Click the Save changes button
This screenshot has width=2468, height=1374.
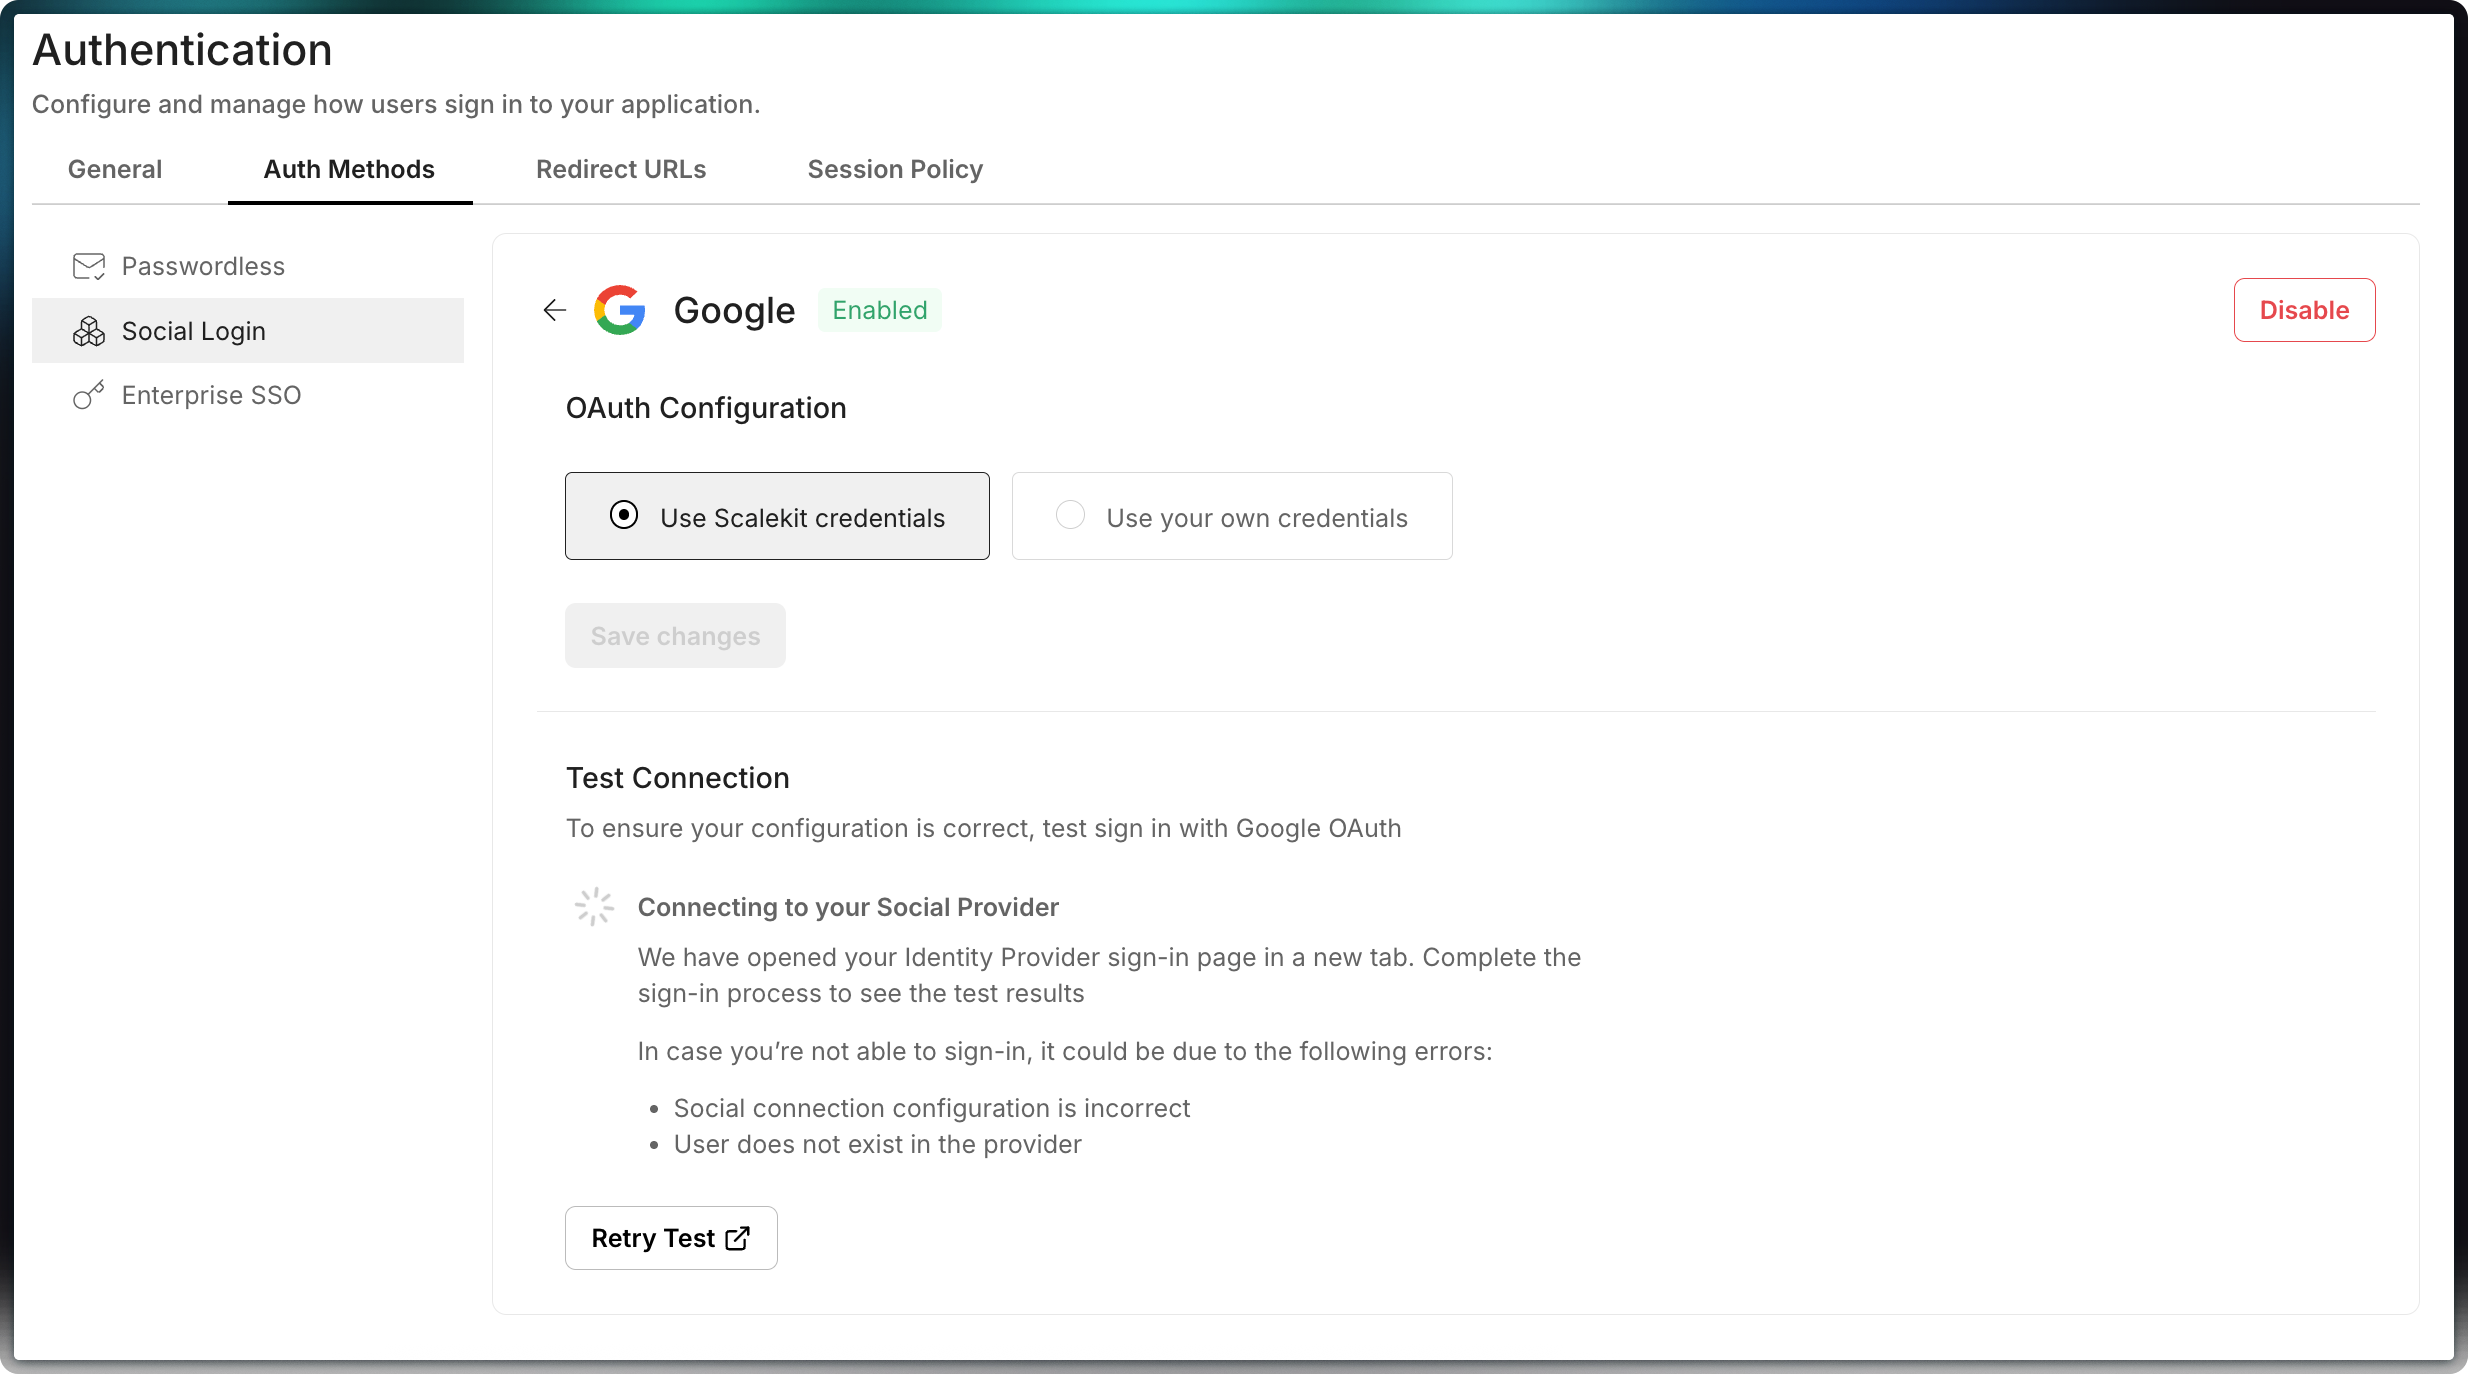coord(675,636)
